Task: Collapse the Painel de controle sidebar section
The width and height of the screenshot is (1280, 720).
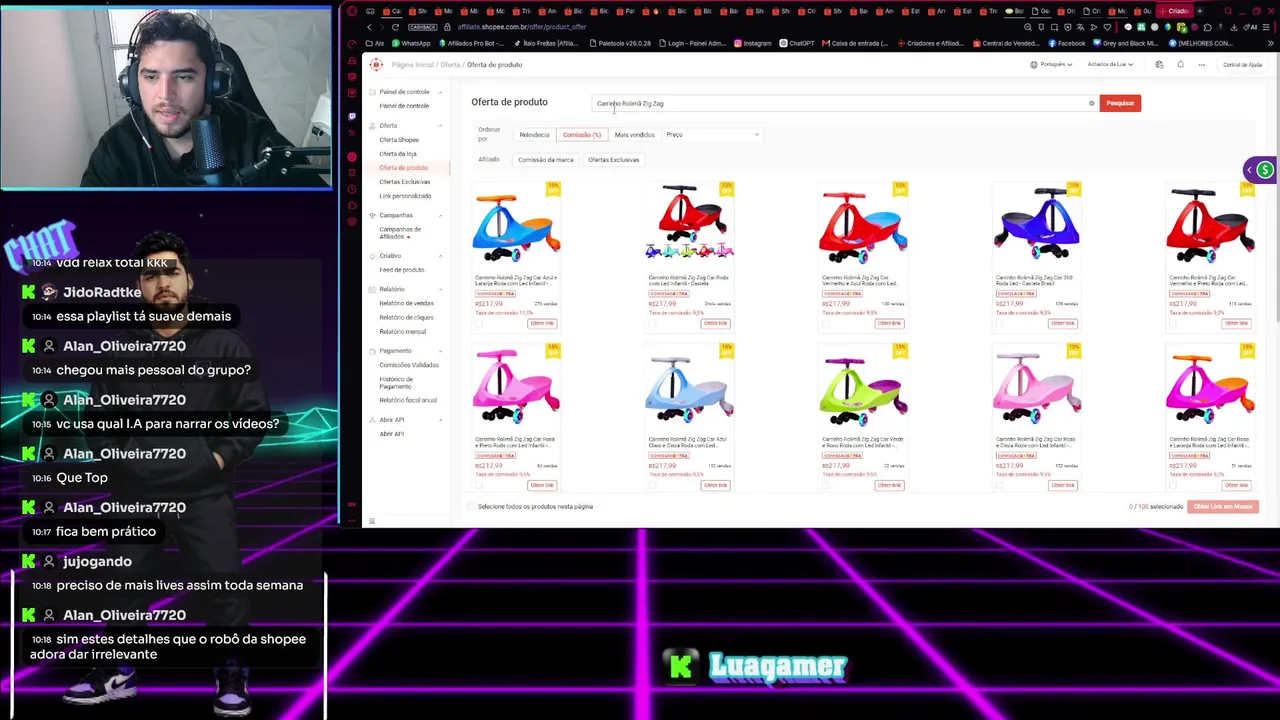Action: pyautogui.click(x=440, y=92)
